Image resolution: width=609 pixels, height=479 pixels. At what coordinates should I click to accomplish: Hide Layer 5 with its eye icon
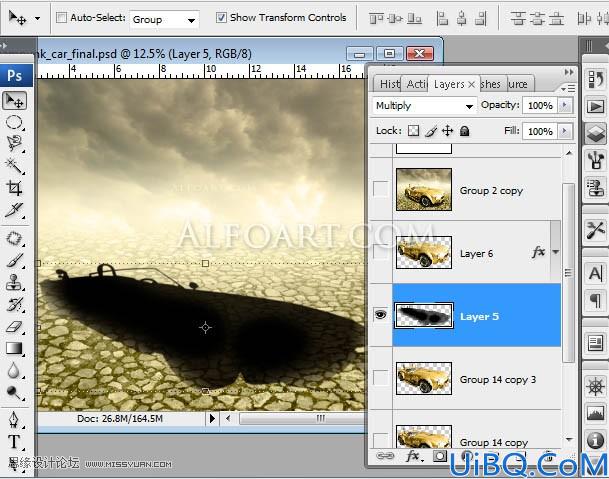pos(381,314)
